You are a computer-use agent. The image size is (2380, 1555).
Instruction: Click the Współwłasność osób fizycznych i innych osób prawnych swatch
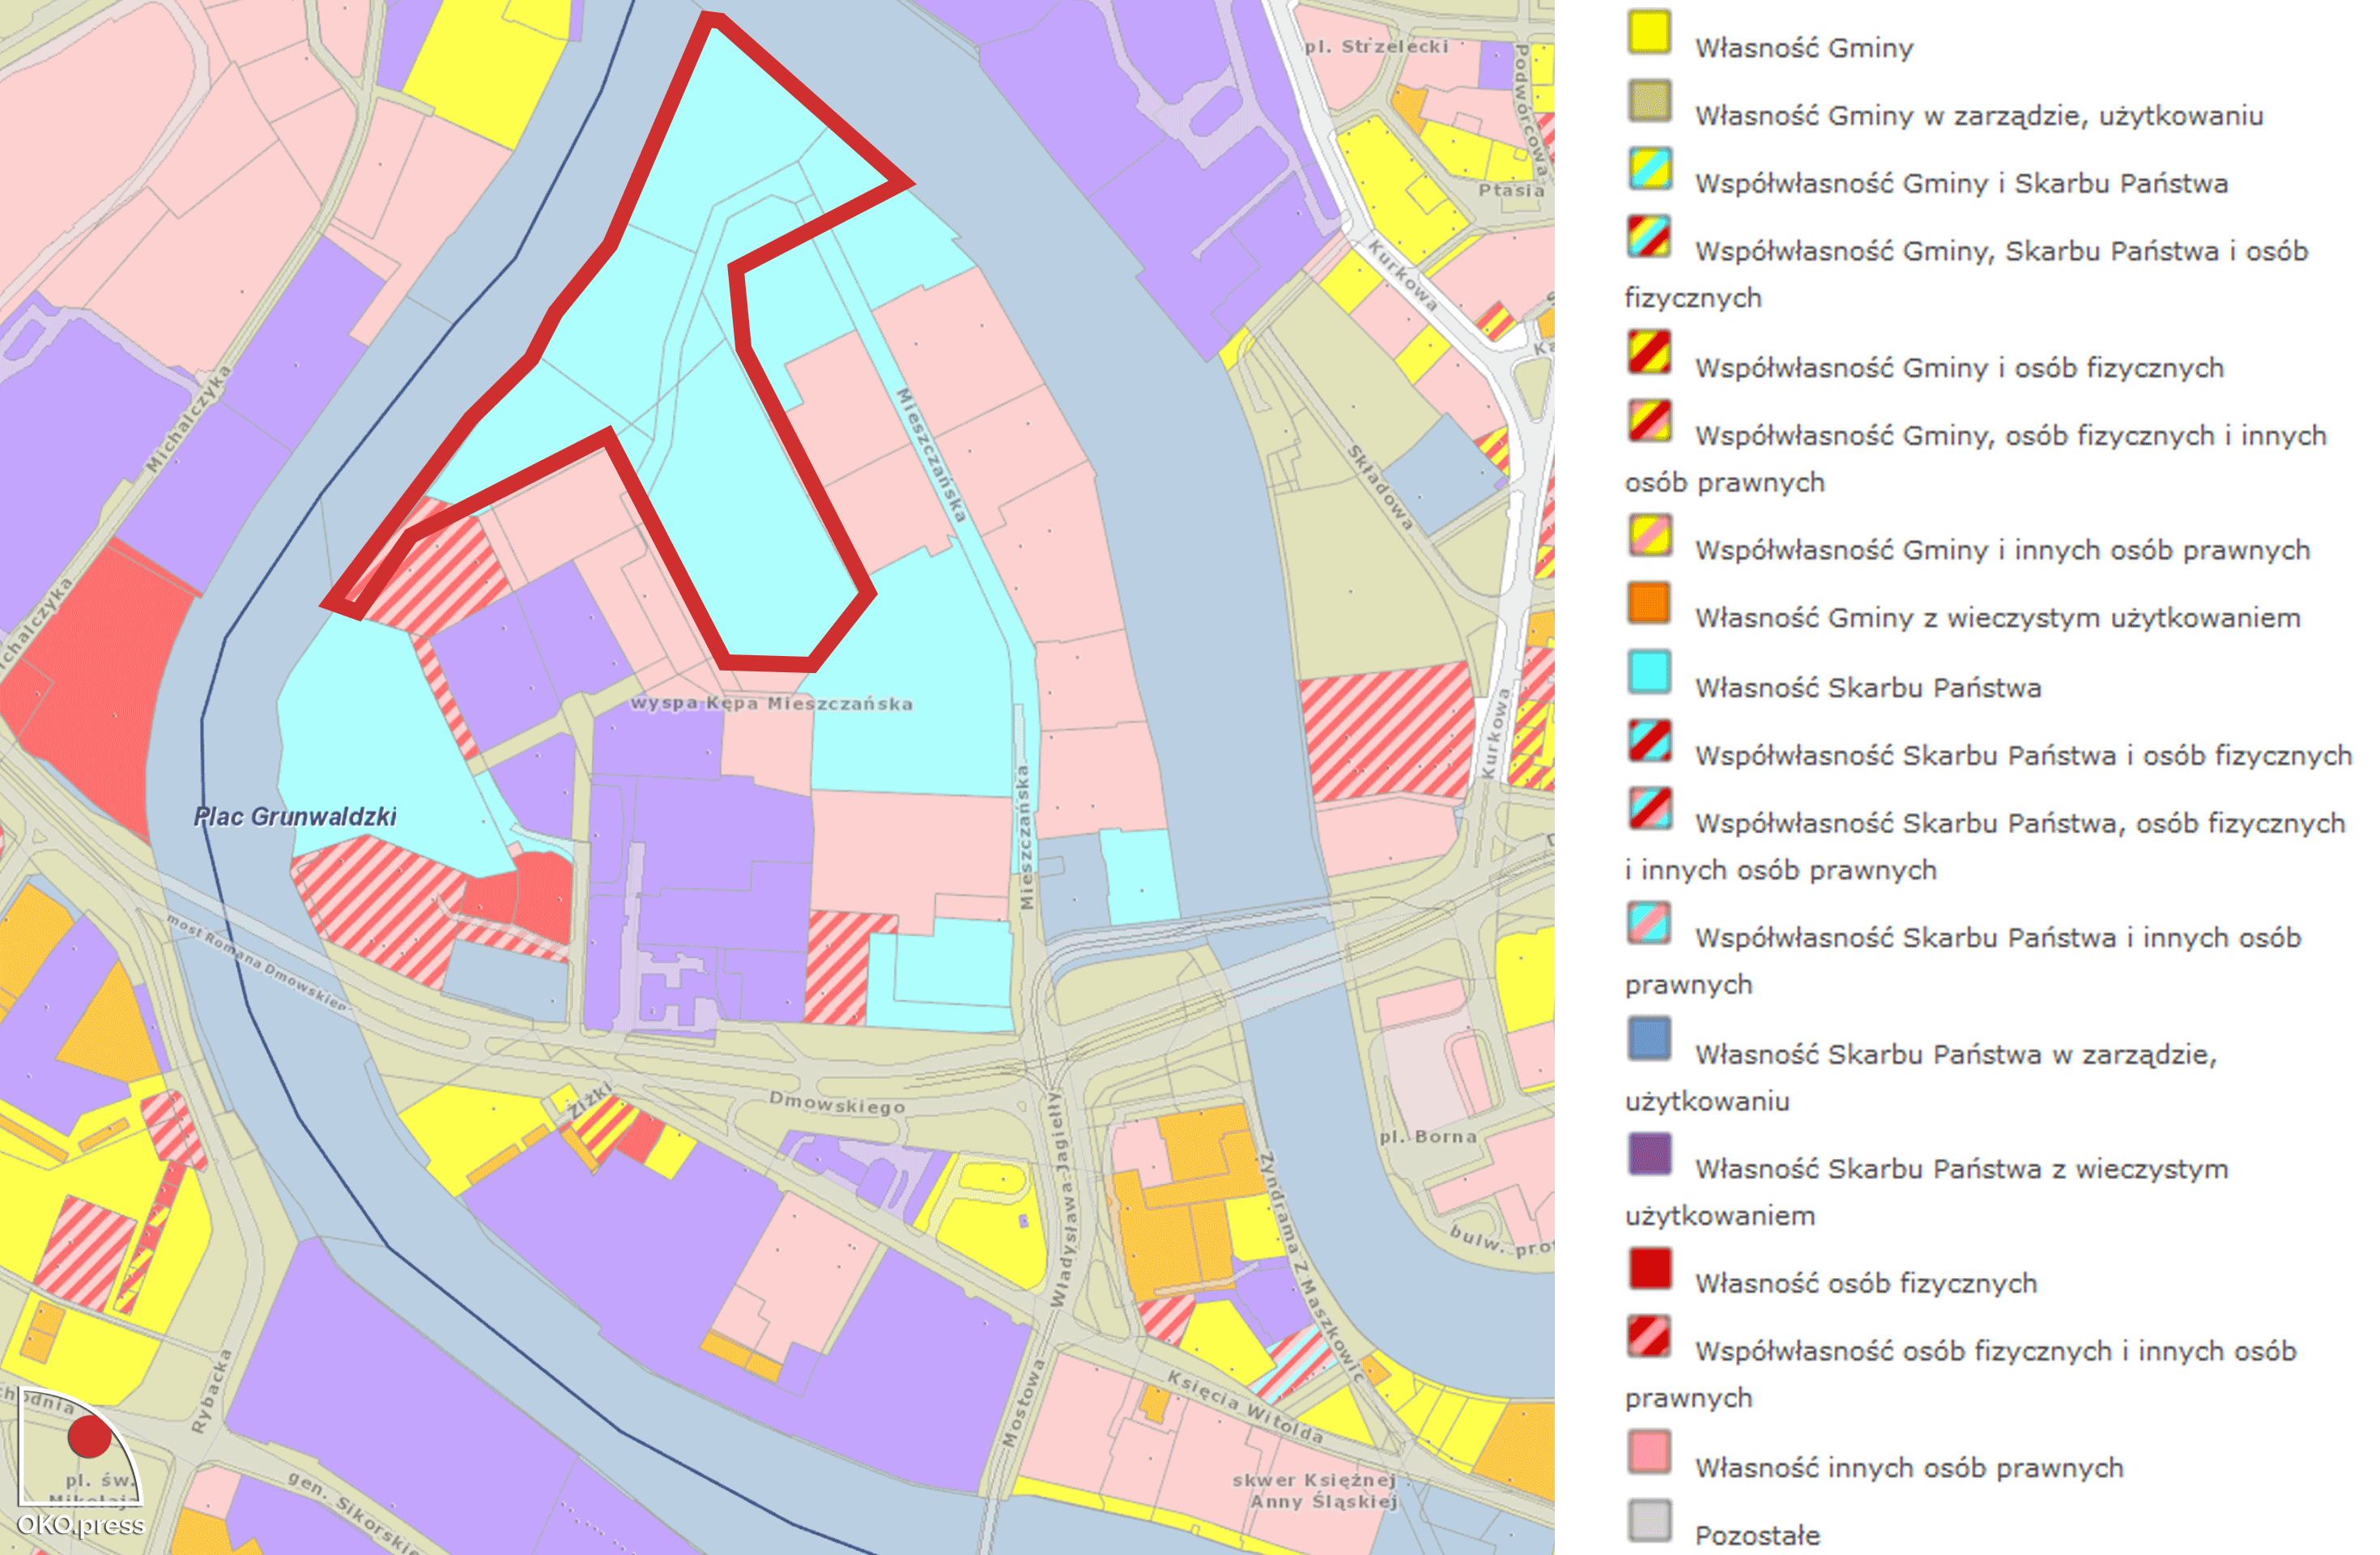[1649, 1336]
